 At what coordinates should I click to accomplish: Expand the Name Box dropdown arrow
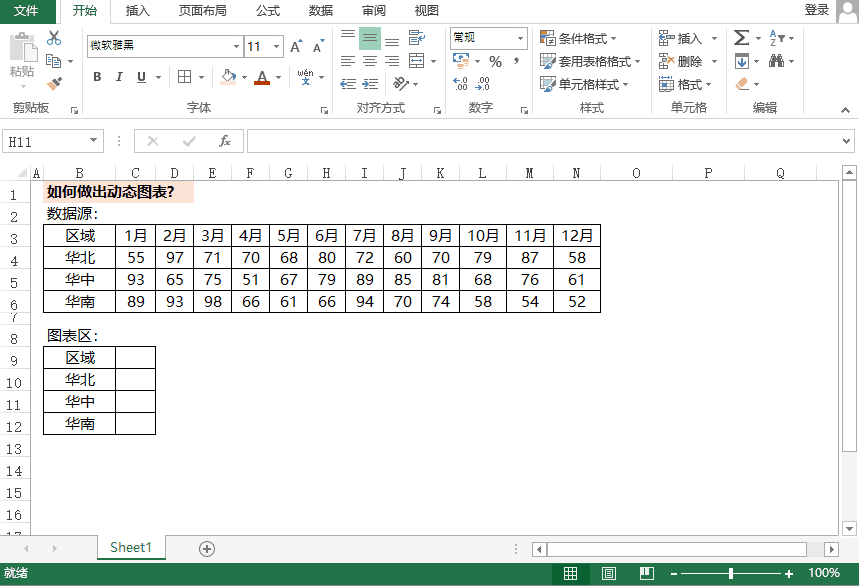pos(93,141)
